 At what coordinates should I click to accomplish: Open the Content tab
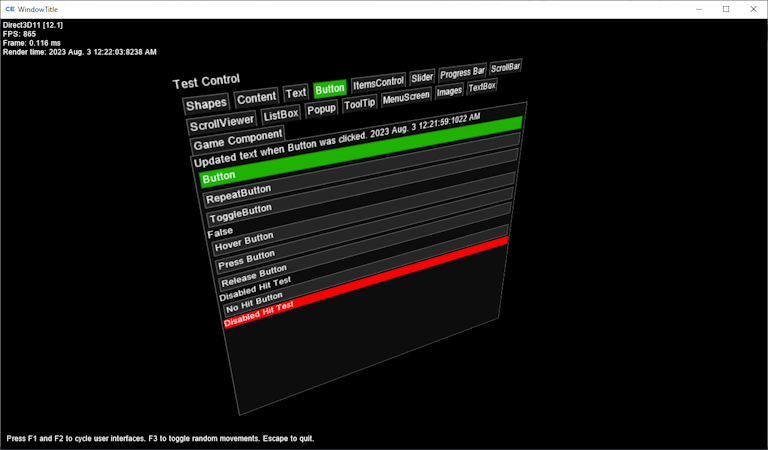tap(256, 98)
